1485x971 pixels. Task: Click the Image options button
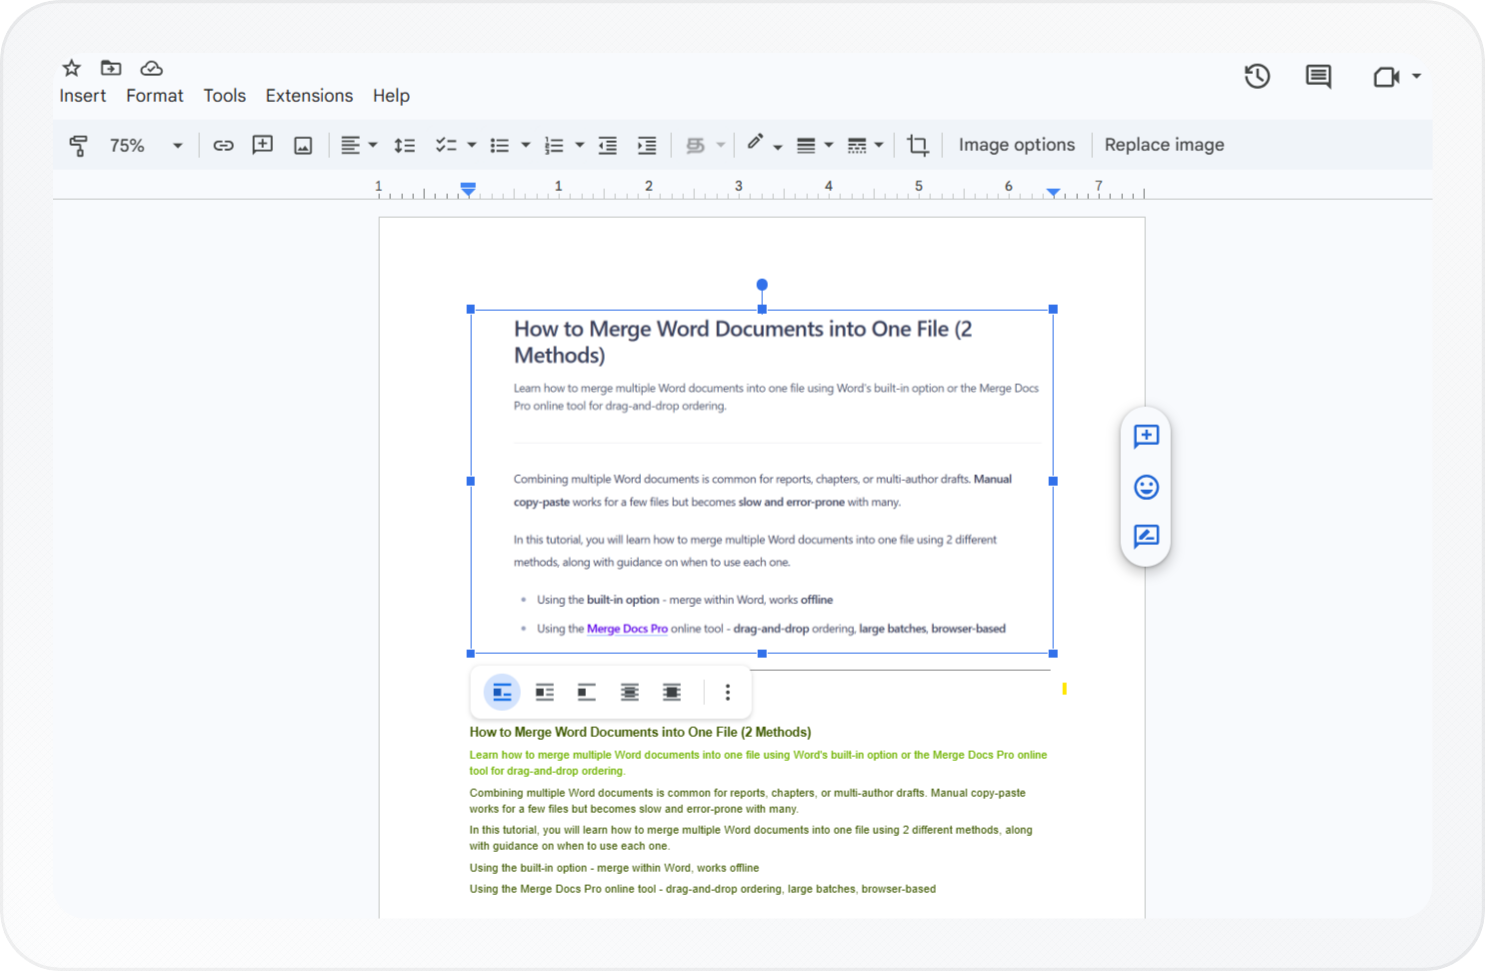point(1016,145)
